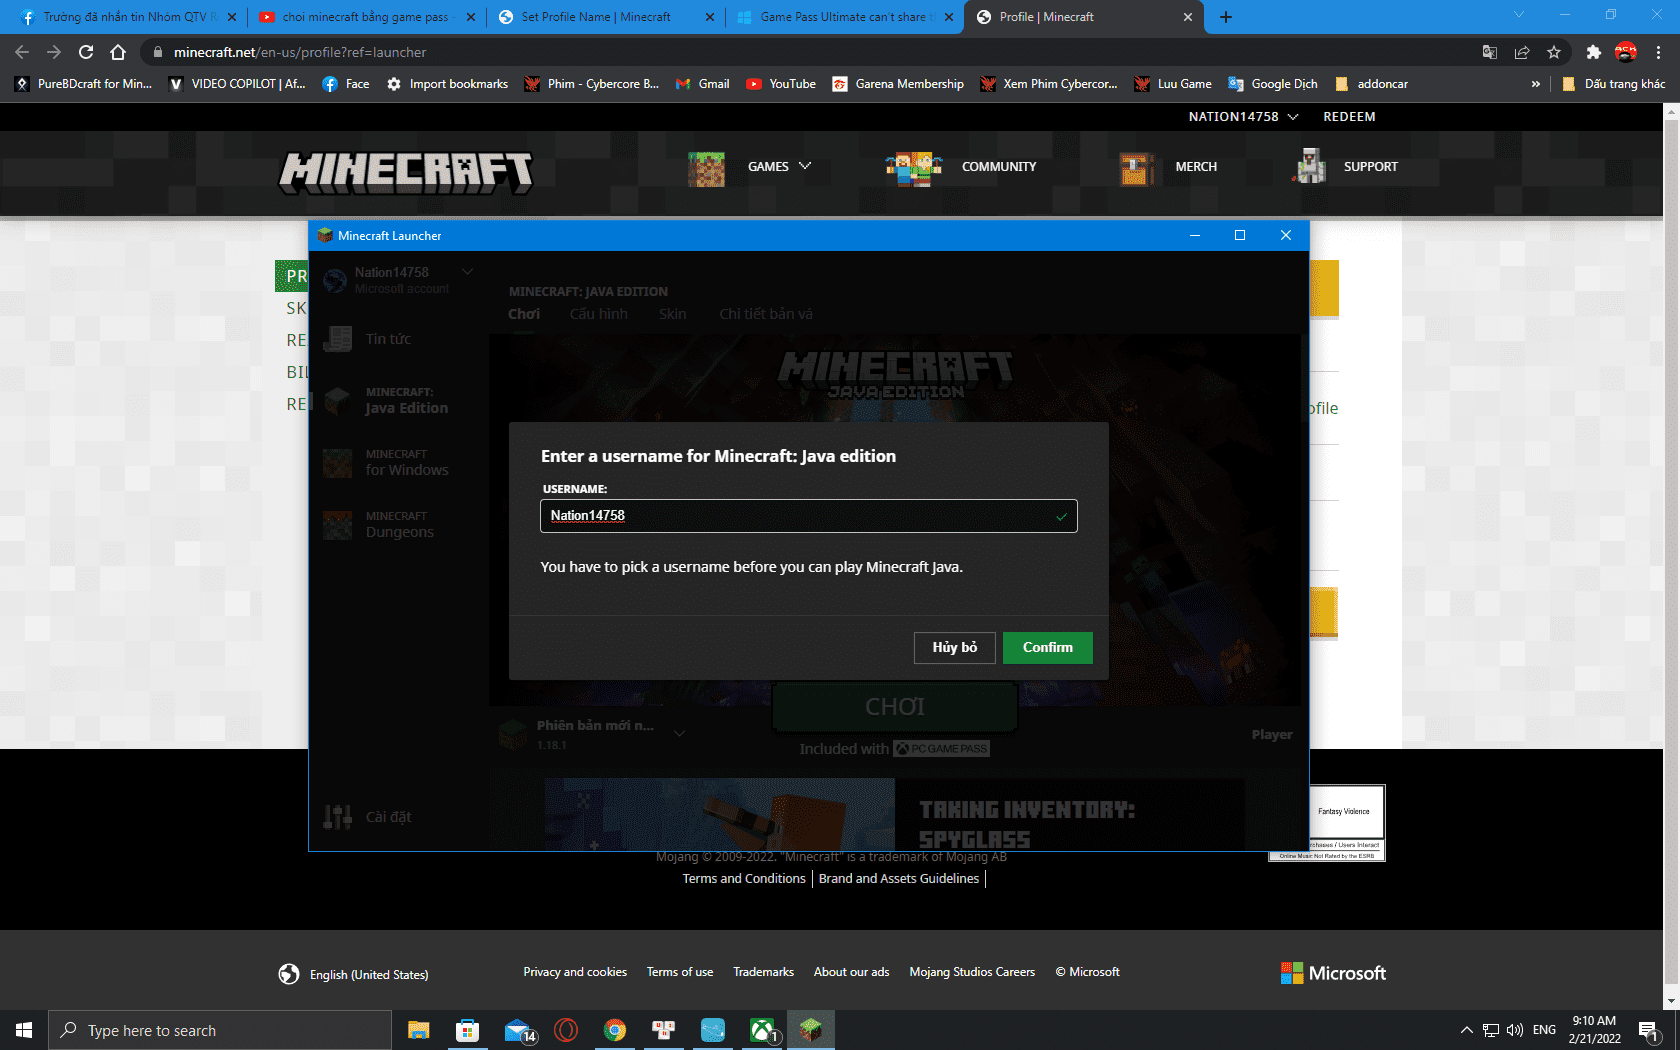This screenshot has width=1680, height=1050.
Task: Click the Hủy bỏ cancel button
Action: 955,647
